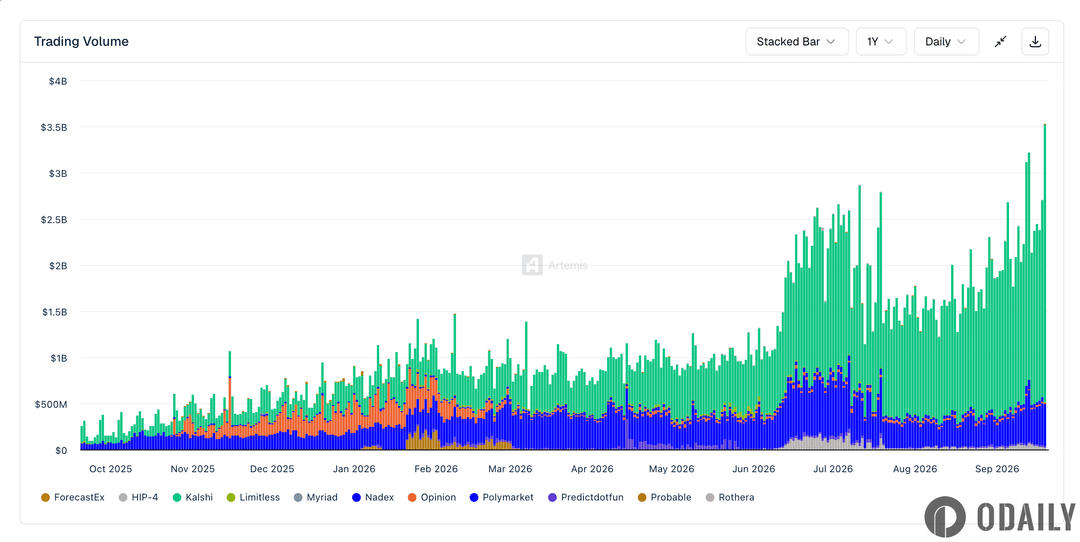
Task: Toggle Nadex series in the legend
Action: pyautogui.click(x=373, y=497)
